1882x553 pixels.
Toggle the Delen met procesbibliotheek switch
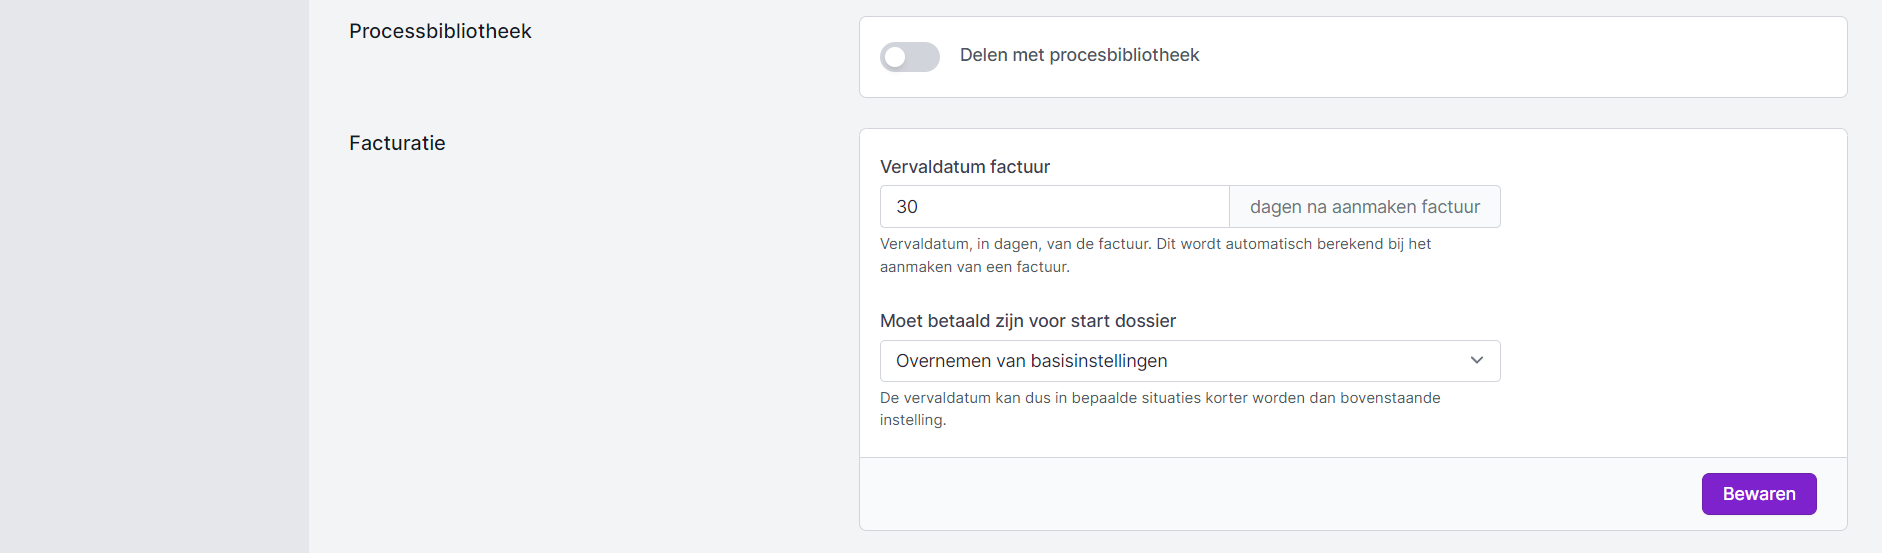(909, 57)
